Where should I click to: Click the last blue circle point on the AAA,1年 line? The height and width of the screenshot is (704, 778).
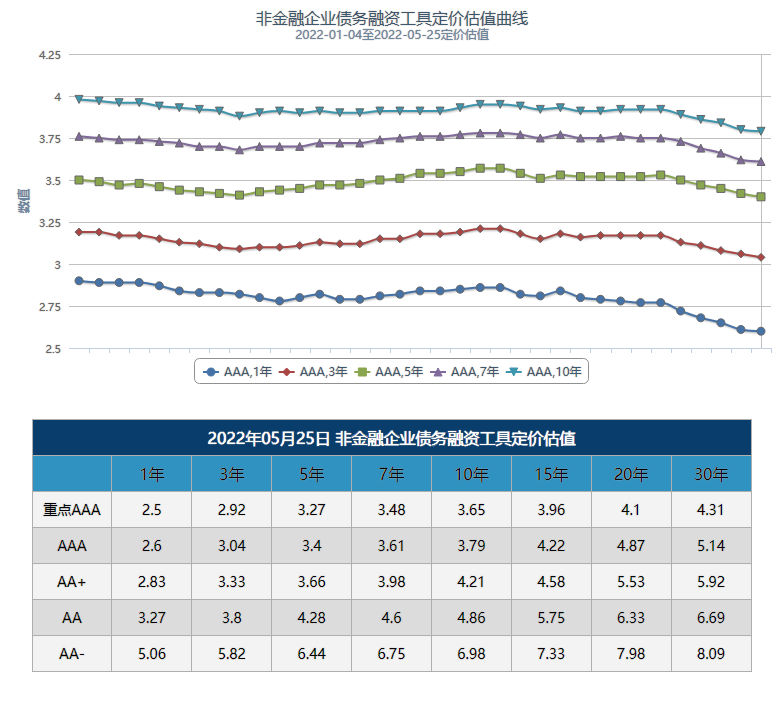pos(761,331)
